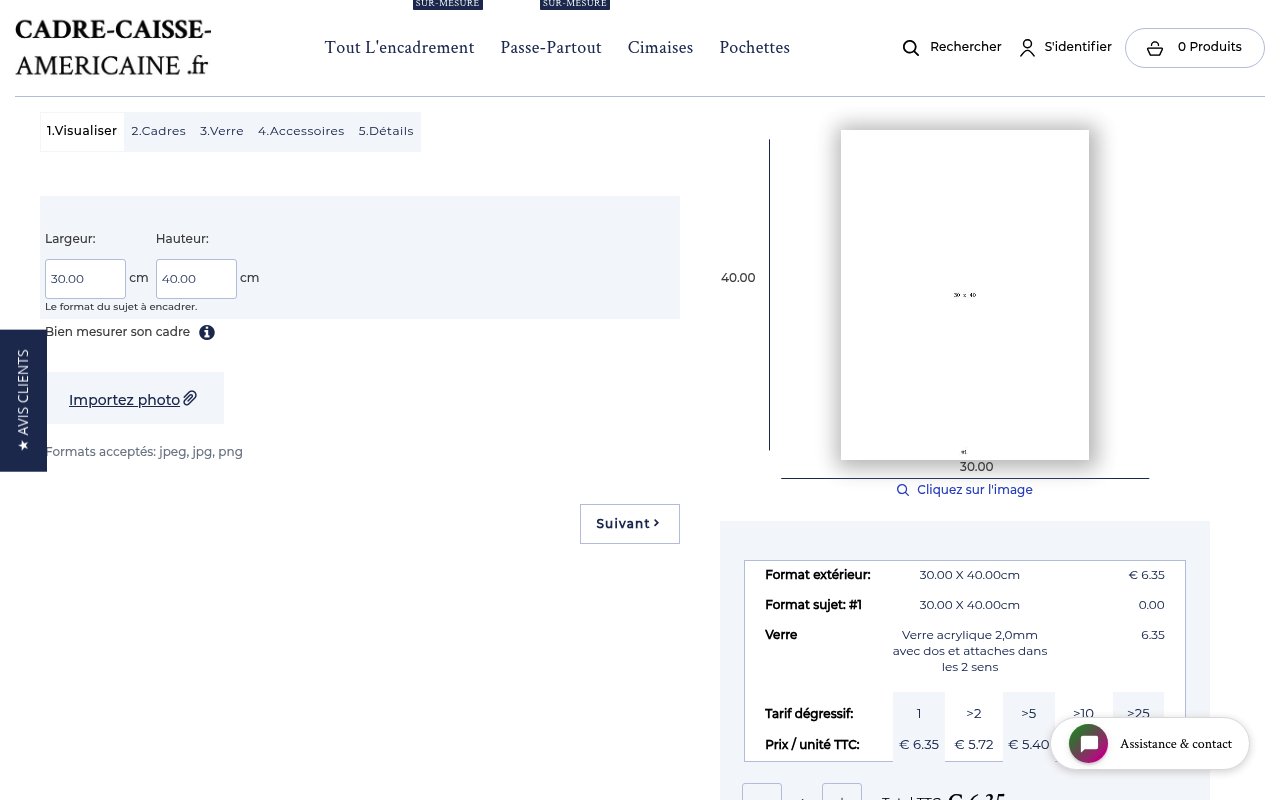The height and width of the screenshot is (800, 1280).
Task: Click the Format sujet: #1 label
Action: 813,605
